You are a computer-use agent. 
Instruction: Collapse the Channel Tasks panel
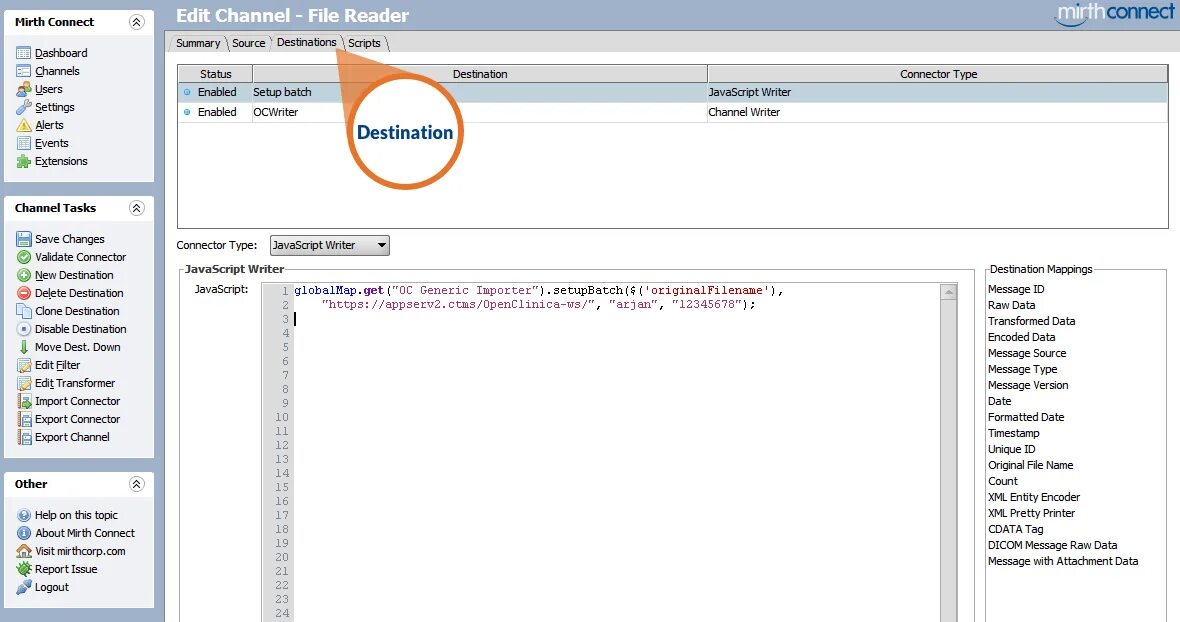[x=136, y=208]
